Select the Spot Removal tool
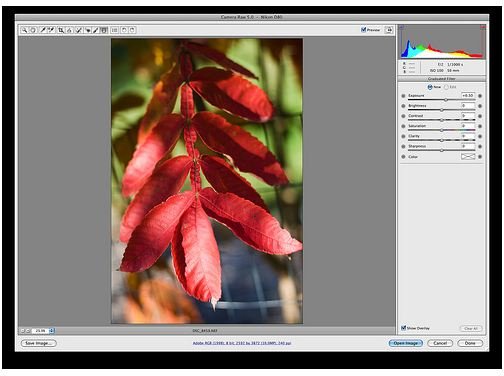Viewport: 504px width, 376px height. [x=79, y=30]
